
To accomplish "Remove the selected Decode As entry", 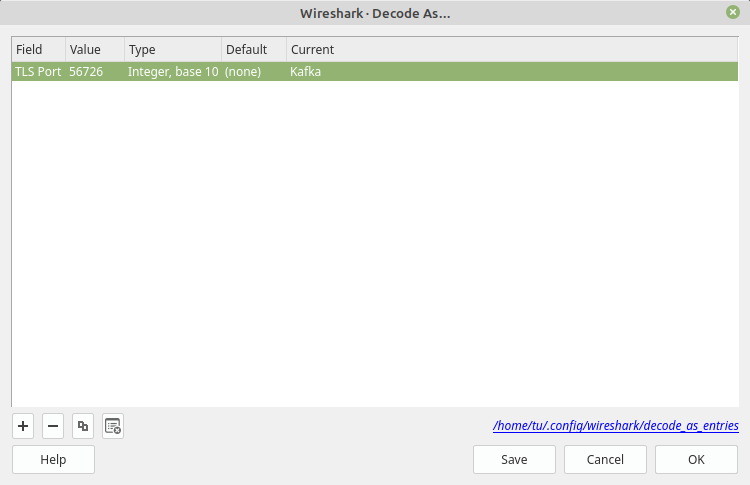I will (x=53, y=426).
